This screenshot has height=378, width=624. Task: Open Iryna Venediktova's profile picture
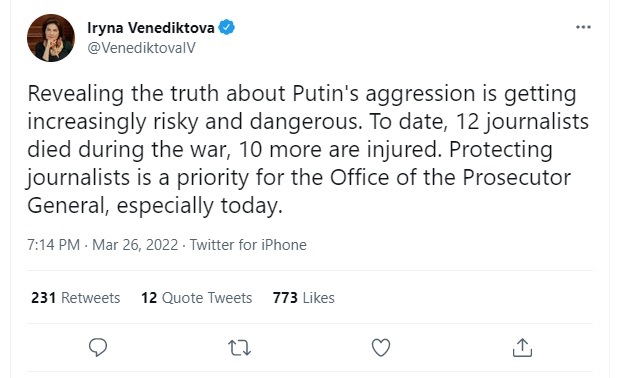[x=51, y=38]
